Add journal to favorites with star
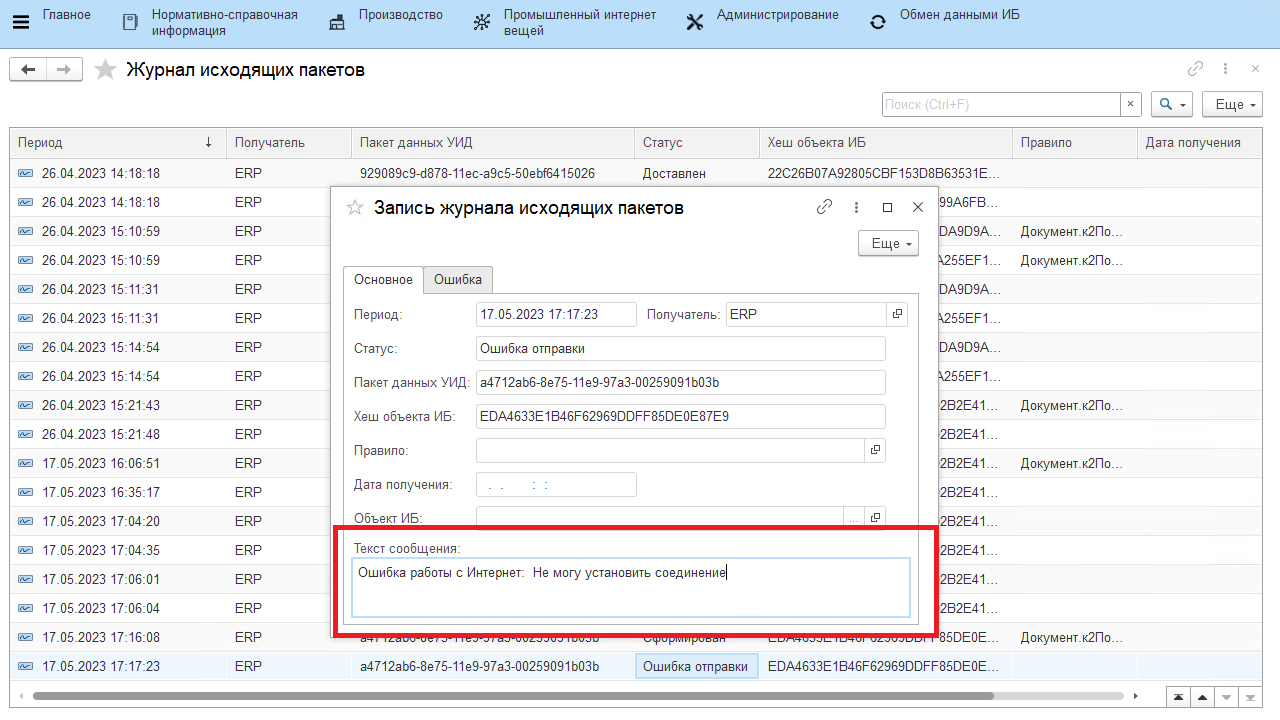The image size is (1280, 720). click(105, 70)
